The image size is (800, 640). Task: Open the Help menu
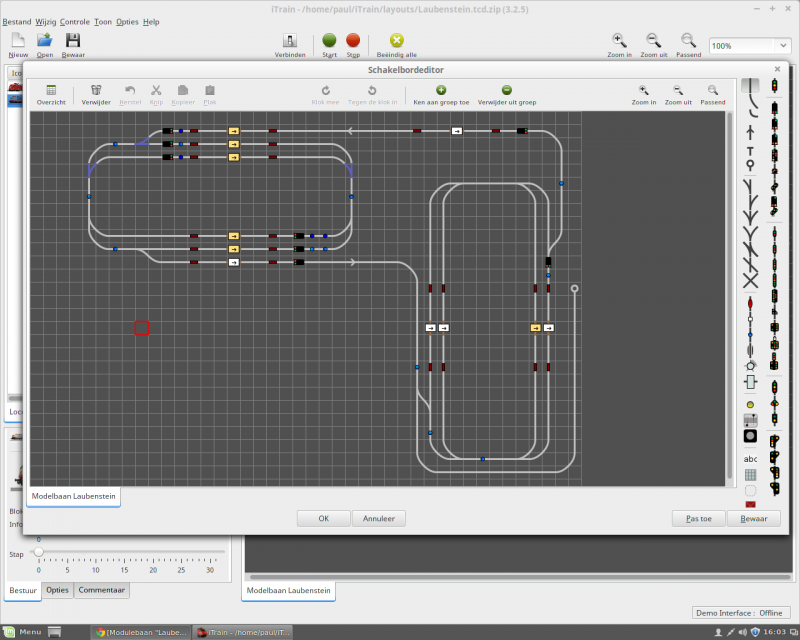click(x=151, y=22)
